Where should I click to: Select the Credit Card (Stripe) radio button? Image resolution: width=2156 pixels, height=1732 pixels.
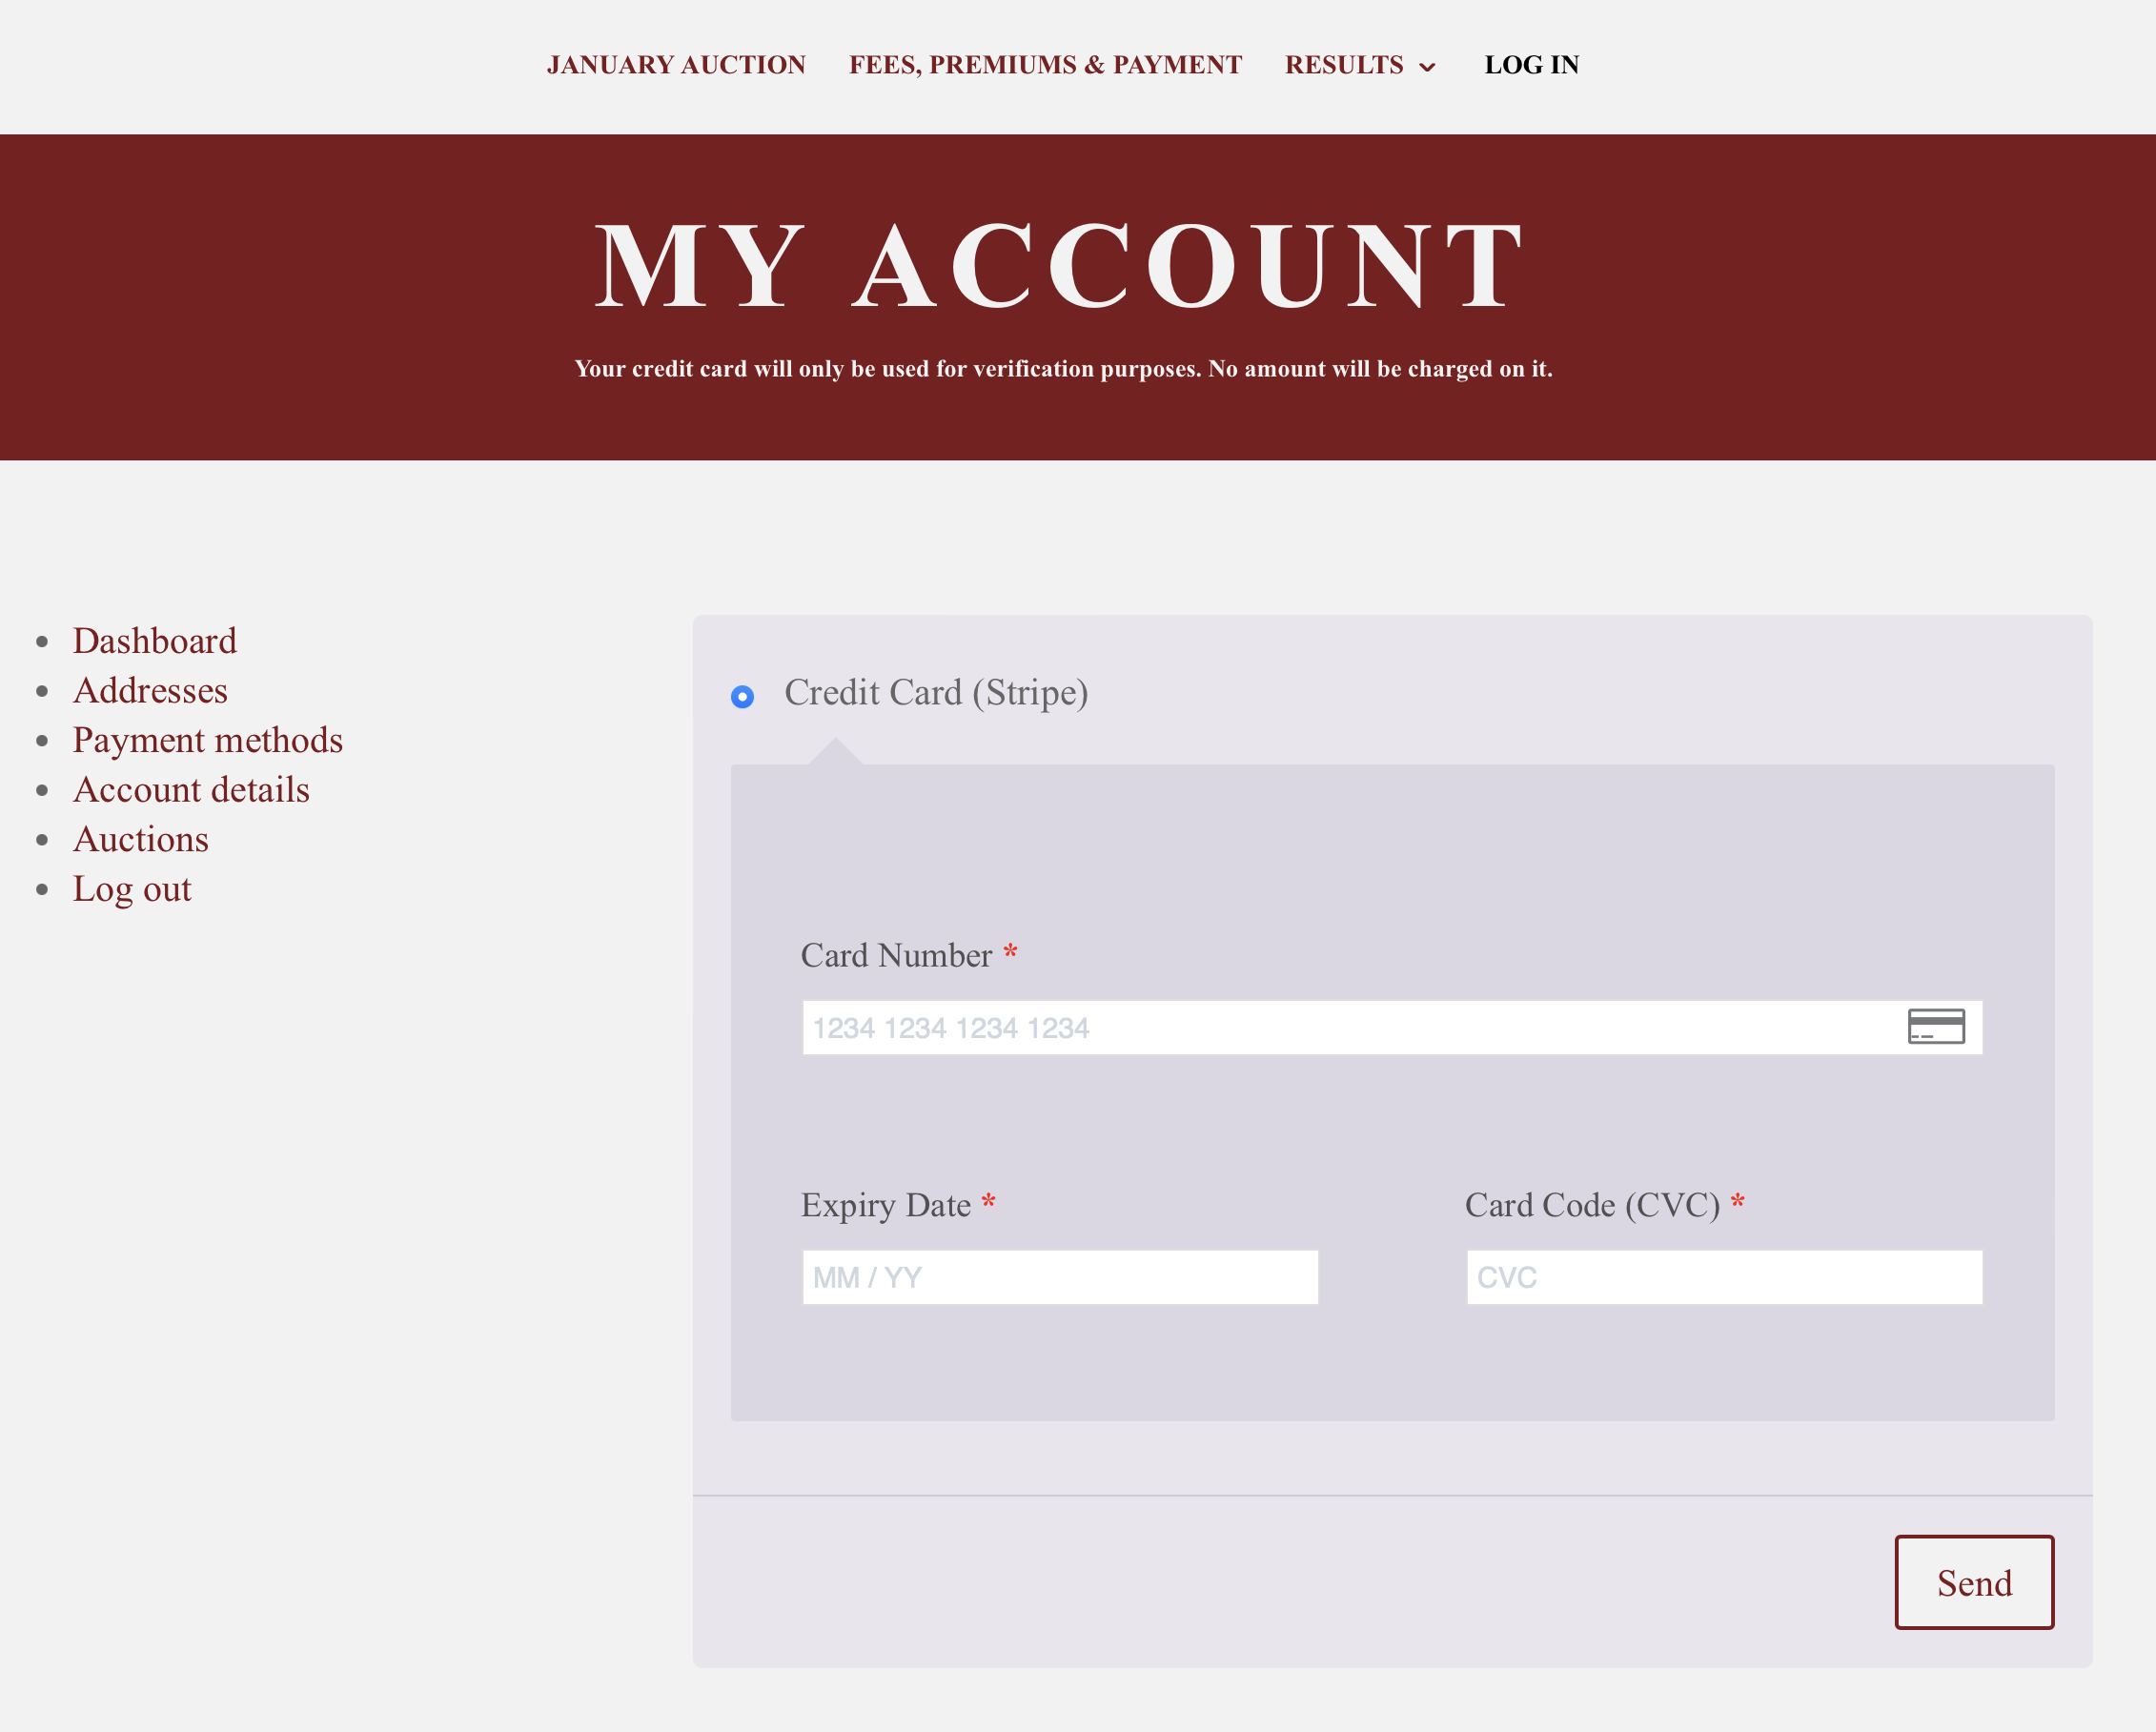pos(742,696)
